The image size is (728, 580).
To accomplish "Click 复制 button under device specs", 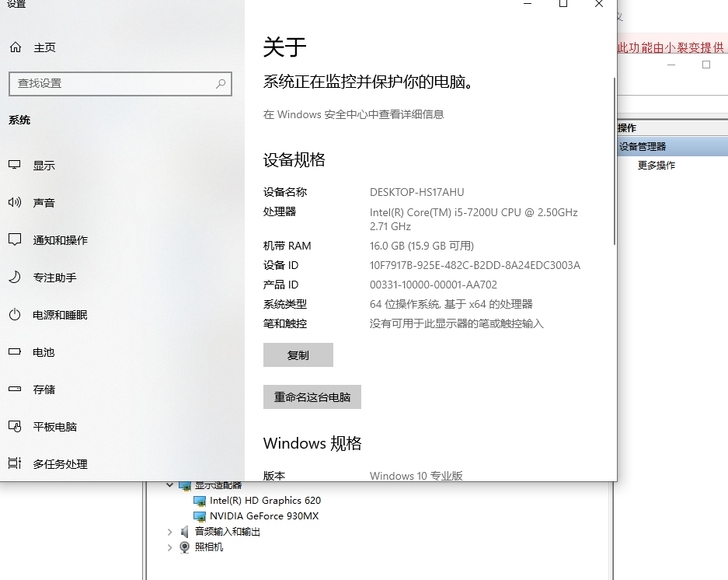I will click(298, 355).
